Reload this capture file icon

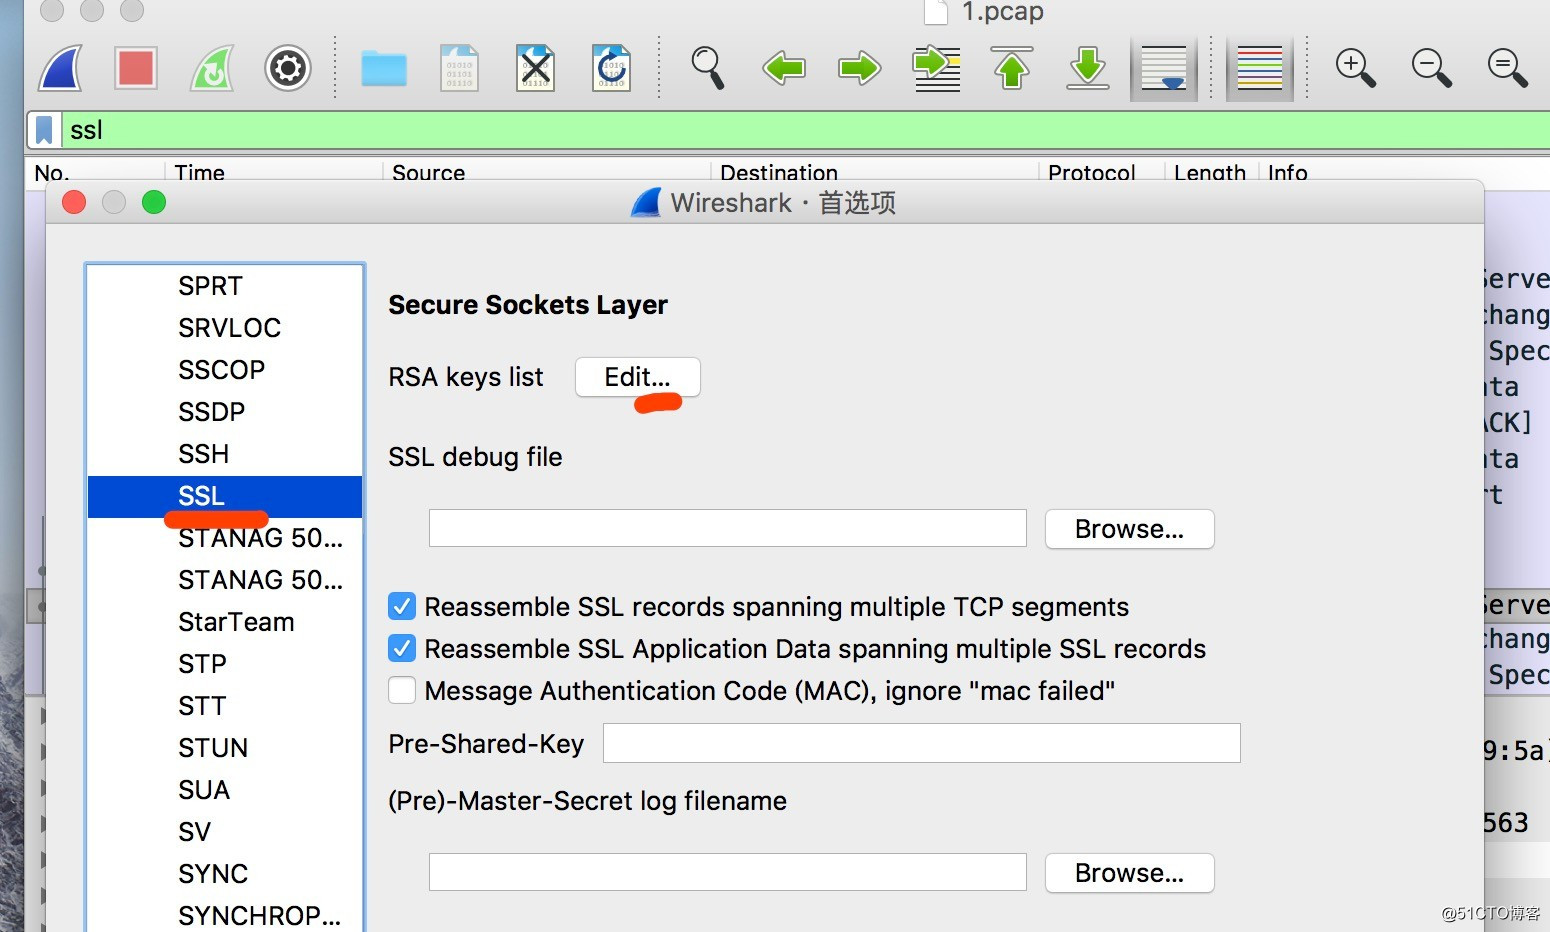pyautogui.click(x=612, y=68)
